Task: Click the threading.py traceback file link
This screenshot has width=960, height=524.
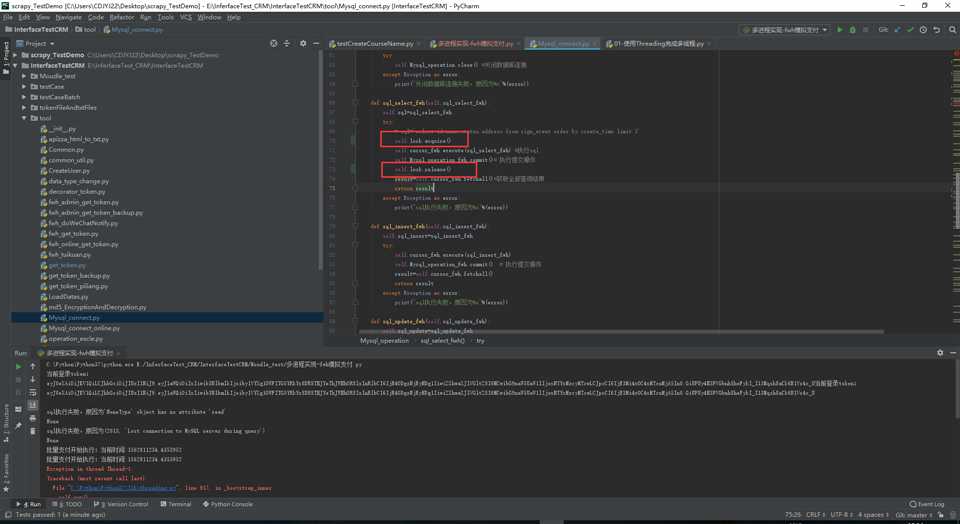Action: pos(122,488)
